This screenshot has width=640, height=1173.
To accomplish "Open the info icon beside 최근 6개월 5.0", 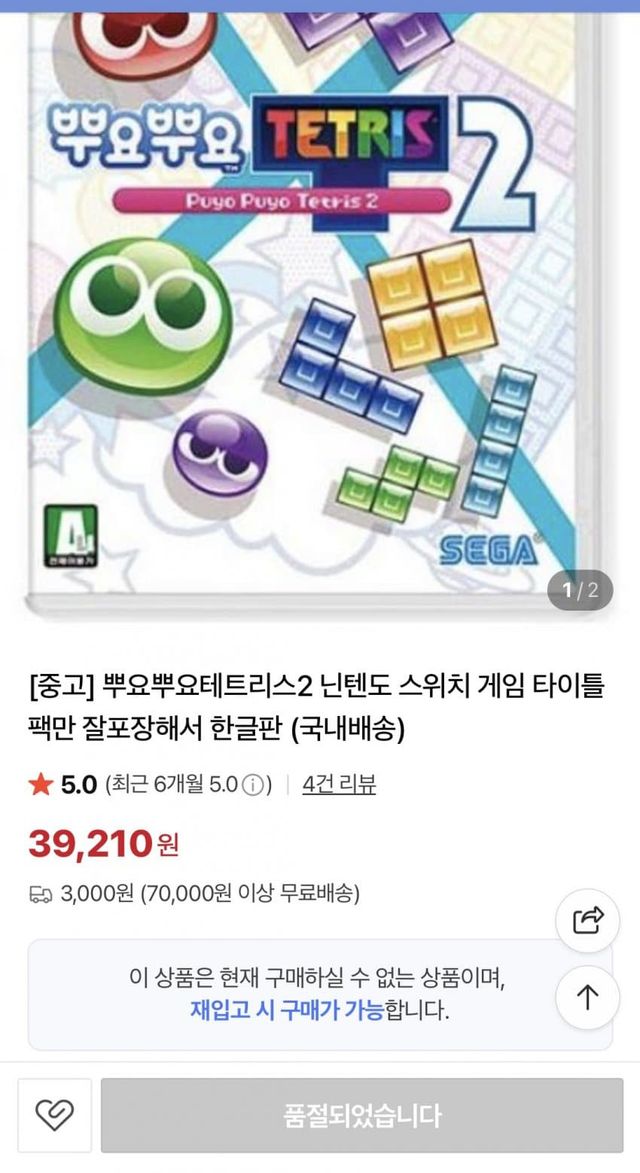I will (254, 785).
